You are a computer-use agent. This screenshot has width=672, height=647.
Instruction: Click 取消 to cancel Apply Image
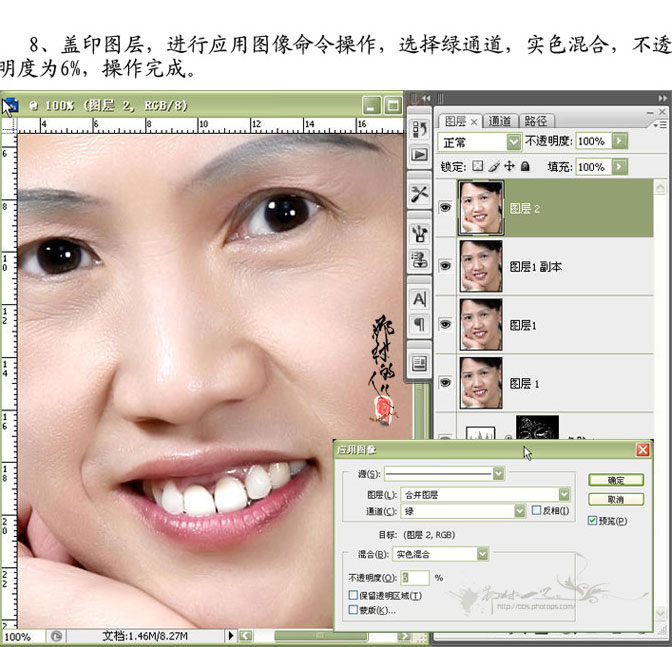point(616,500)
